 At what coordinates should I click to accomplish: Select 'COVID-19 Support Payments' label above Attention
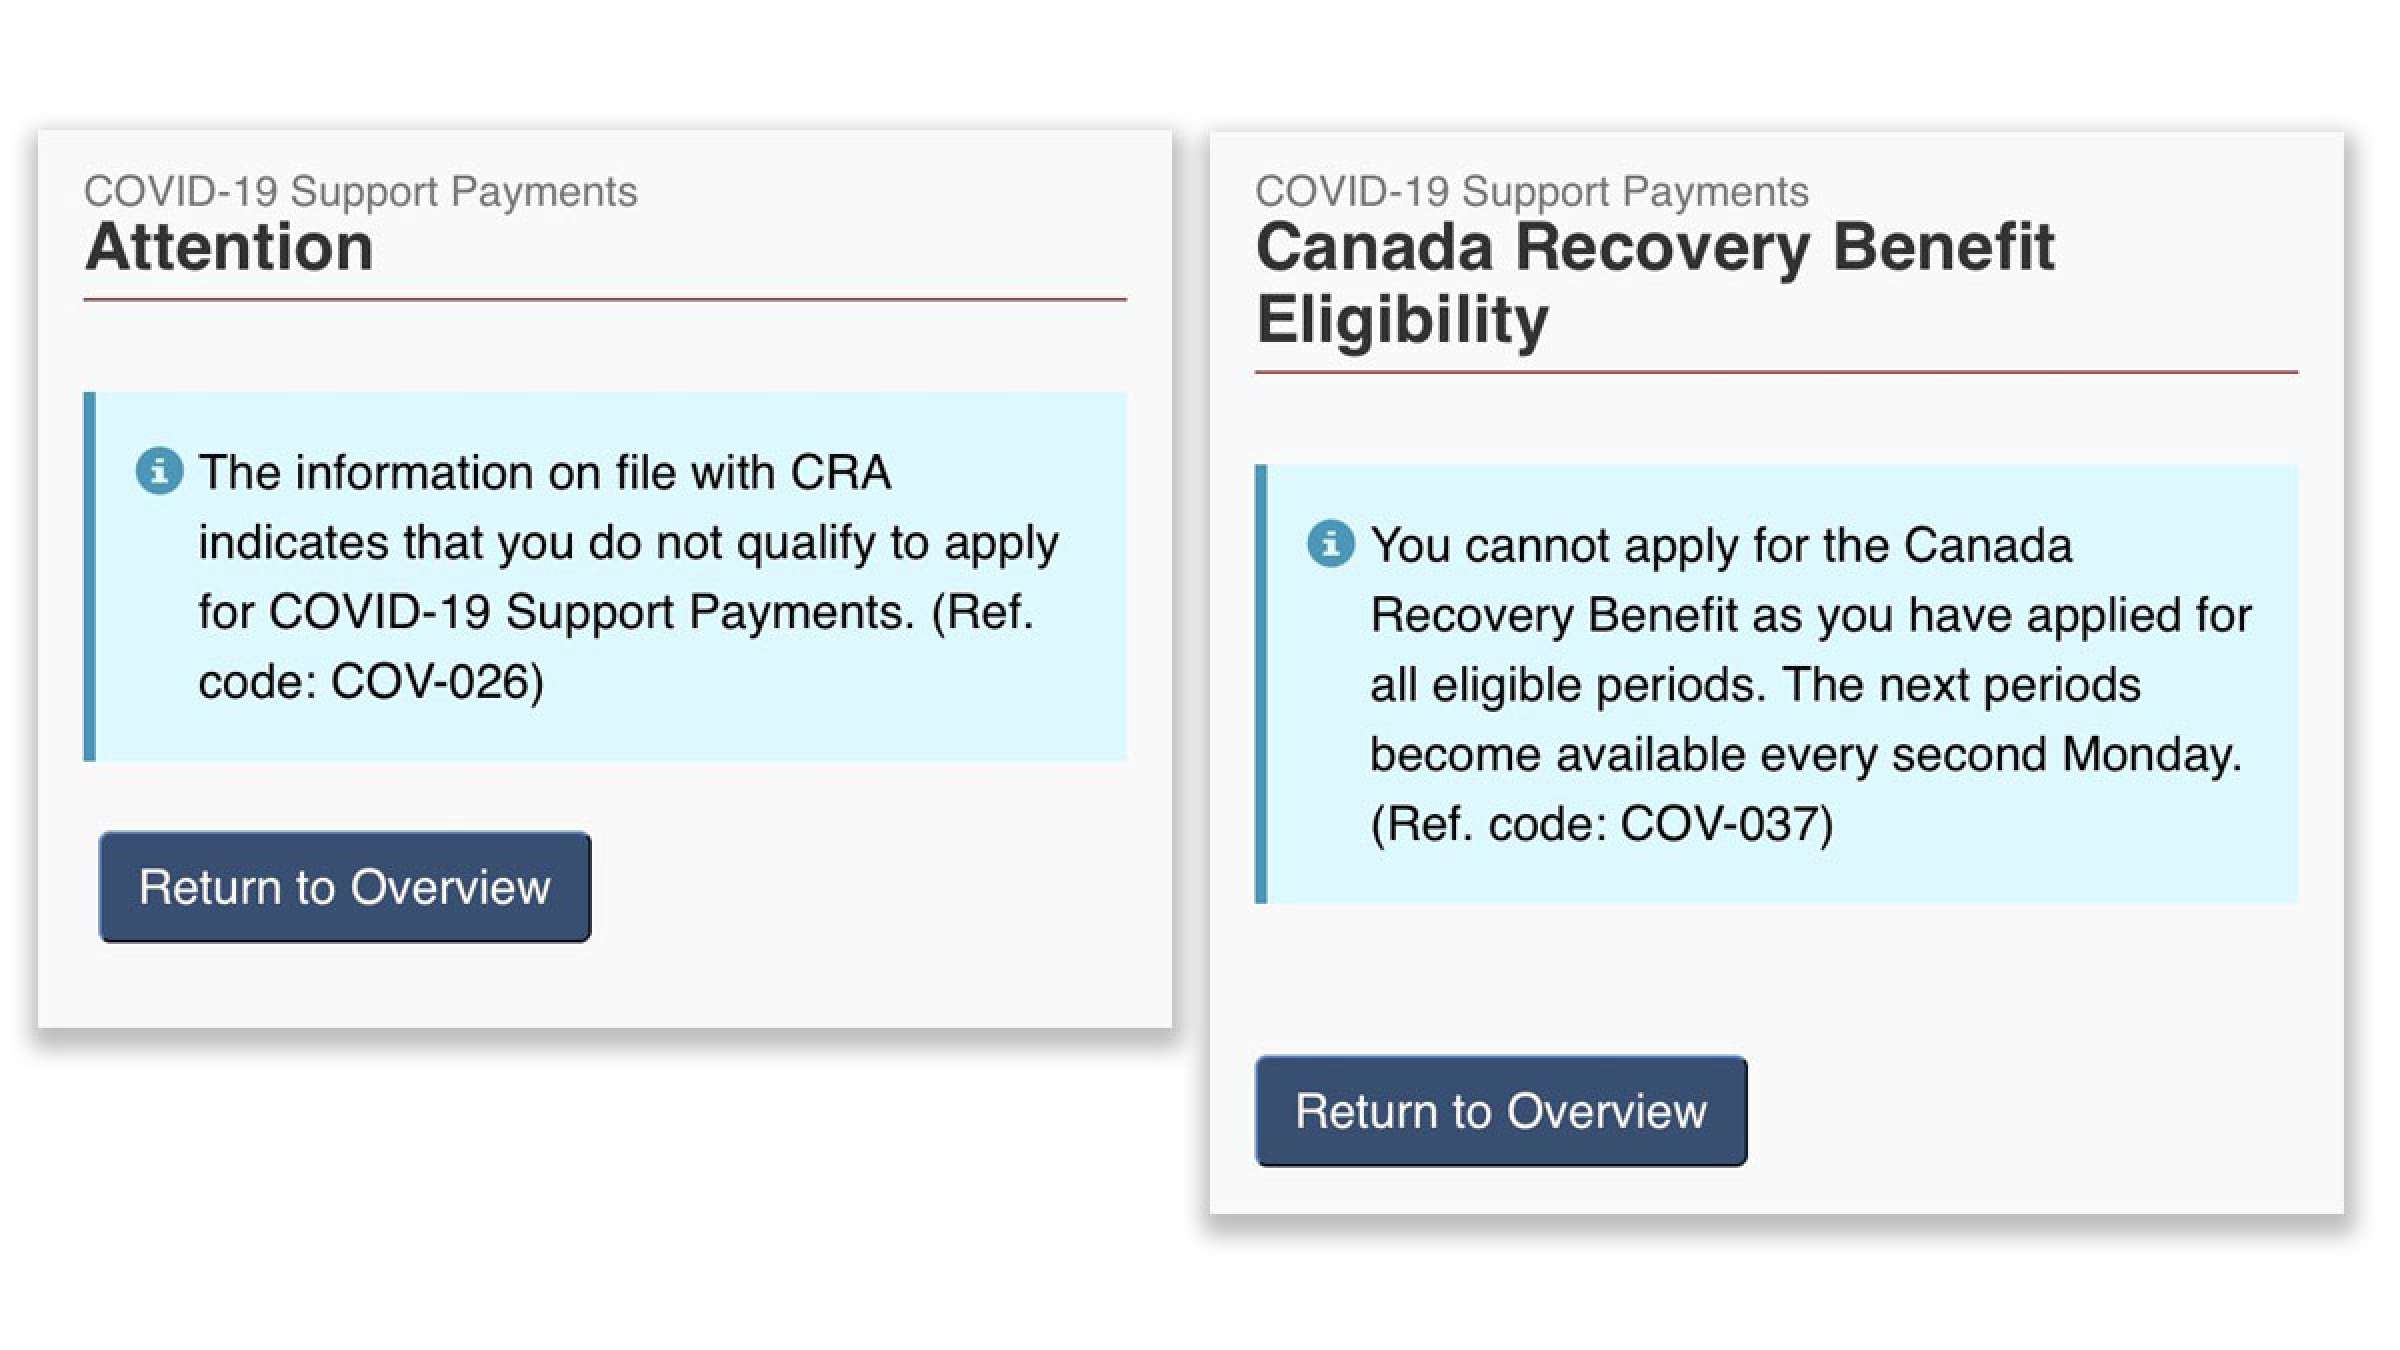[x=360, y=191]
